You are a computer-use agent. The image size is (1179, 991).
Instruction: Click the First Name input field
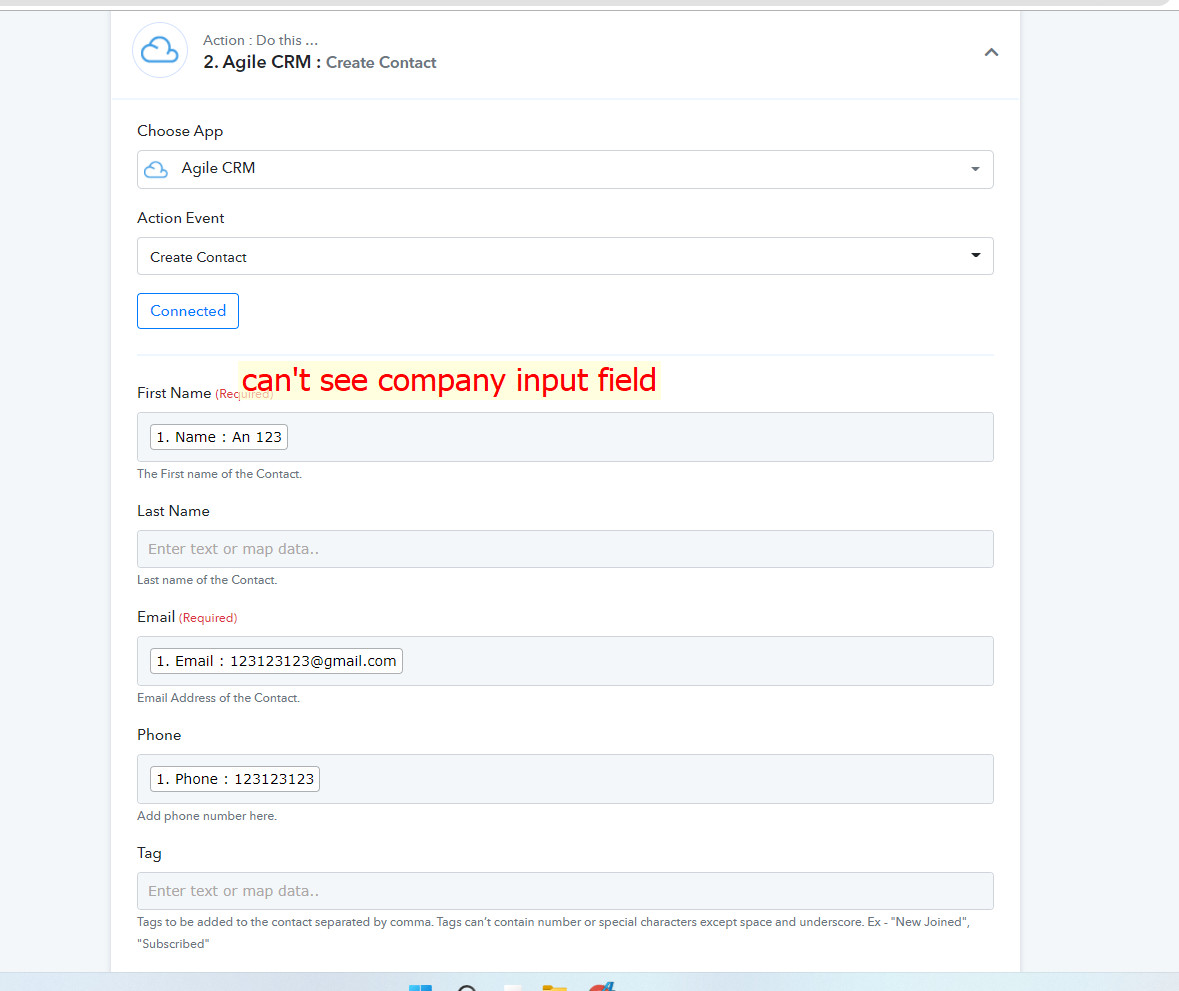click(565, 437)
